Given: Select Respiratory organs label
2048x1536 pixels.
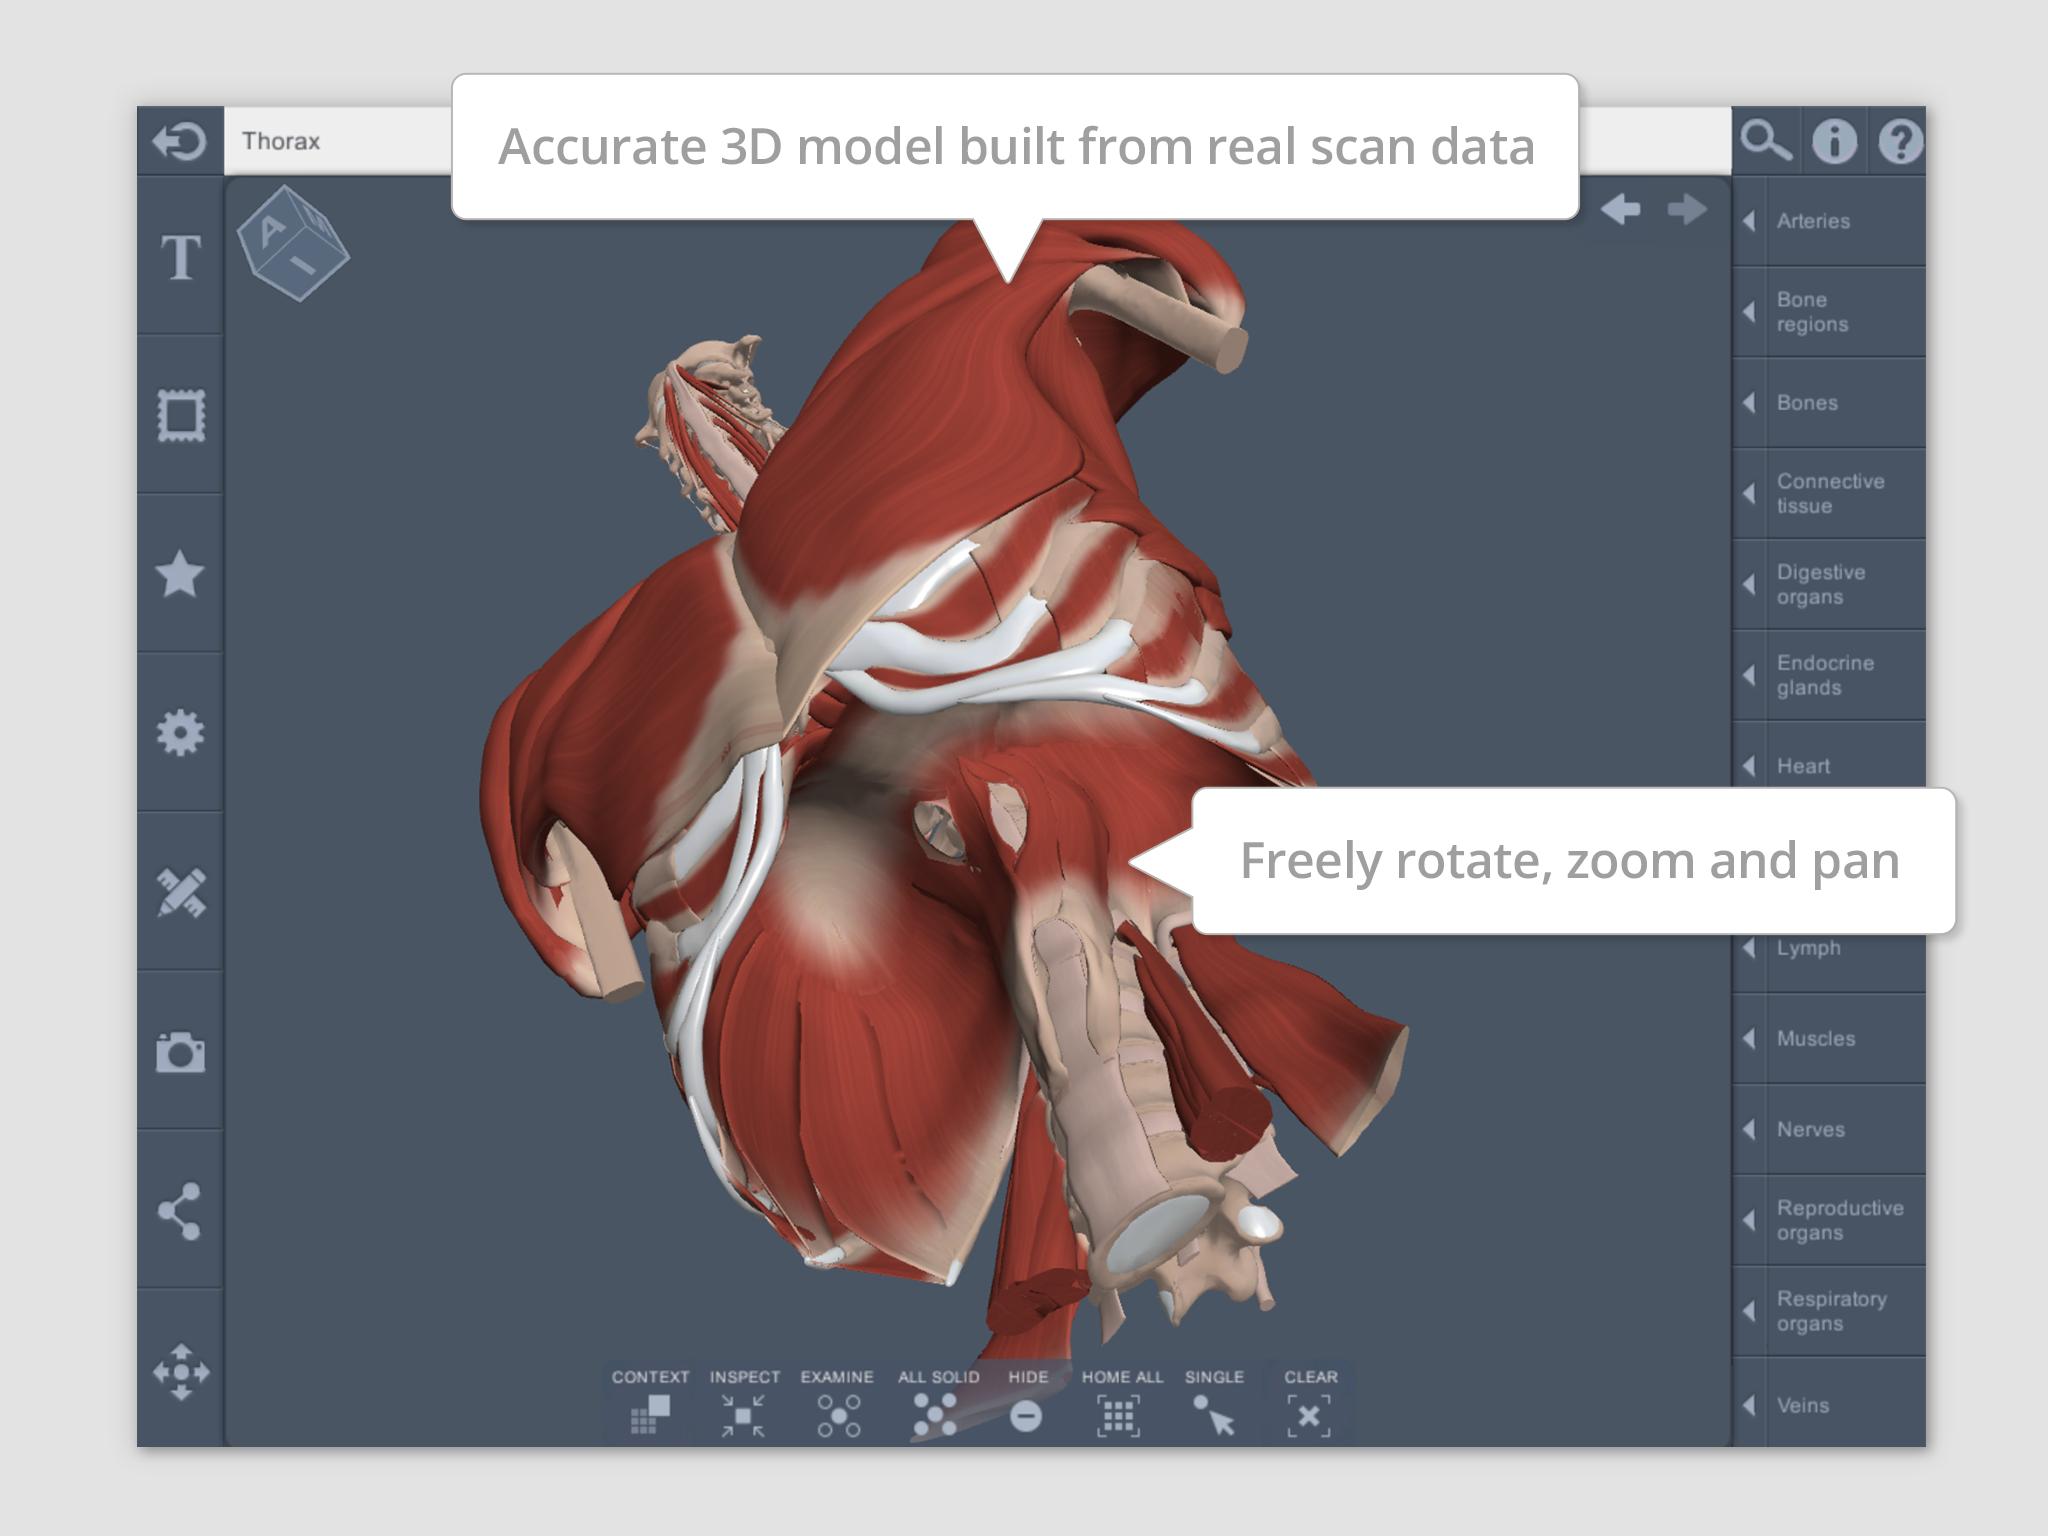Looking at the screenshot, I should point(1832,1312).
